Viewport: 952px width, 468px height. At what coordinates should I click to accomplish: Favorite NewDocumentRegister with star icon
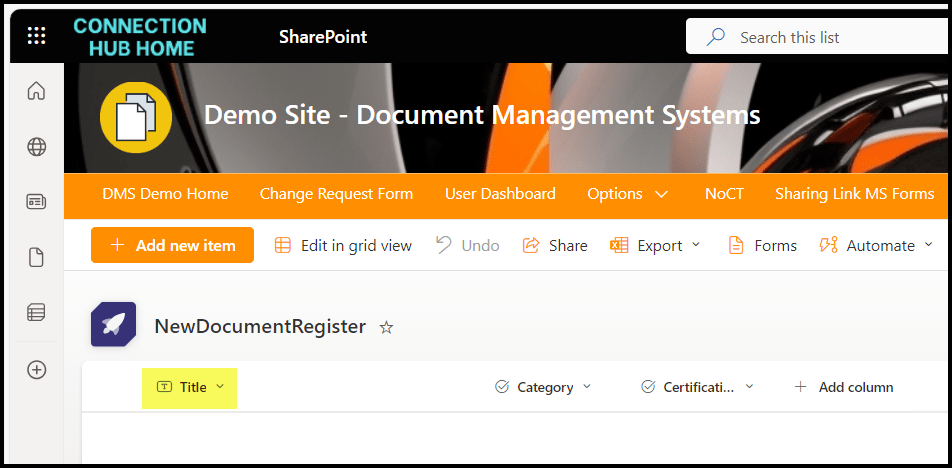387,327
